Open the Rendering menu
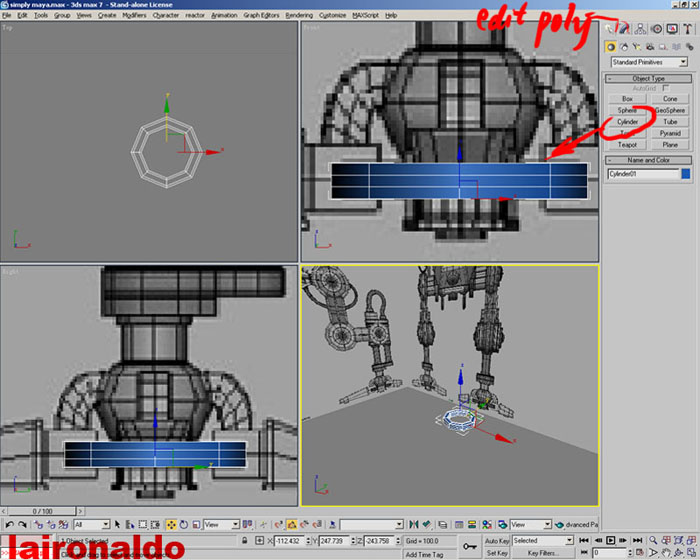 (x=298, y=16)
